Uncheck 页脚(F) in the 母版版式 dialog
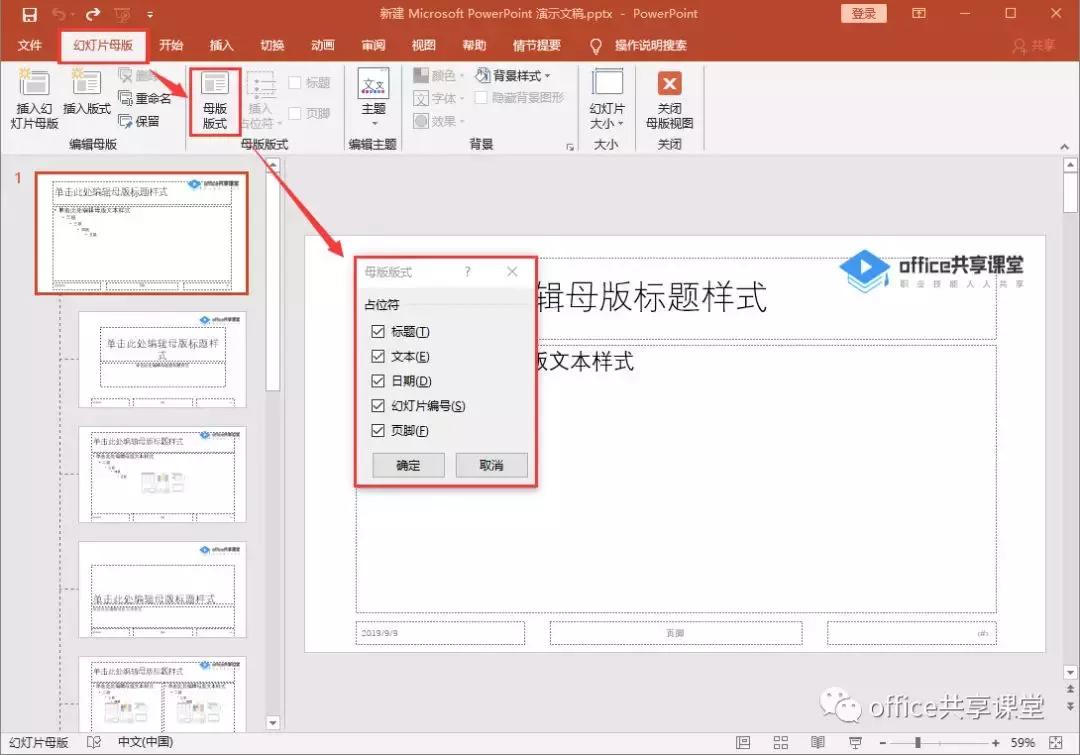 pyautogui.click(x=377, y=431)
